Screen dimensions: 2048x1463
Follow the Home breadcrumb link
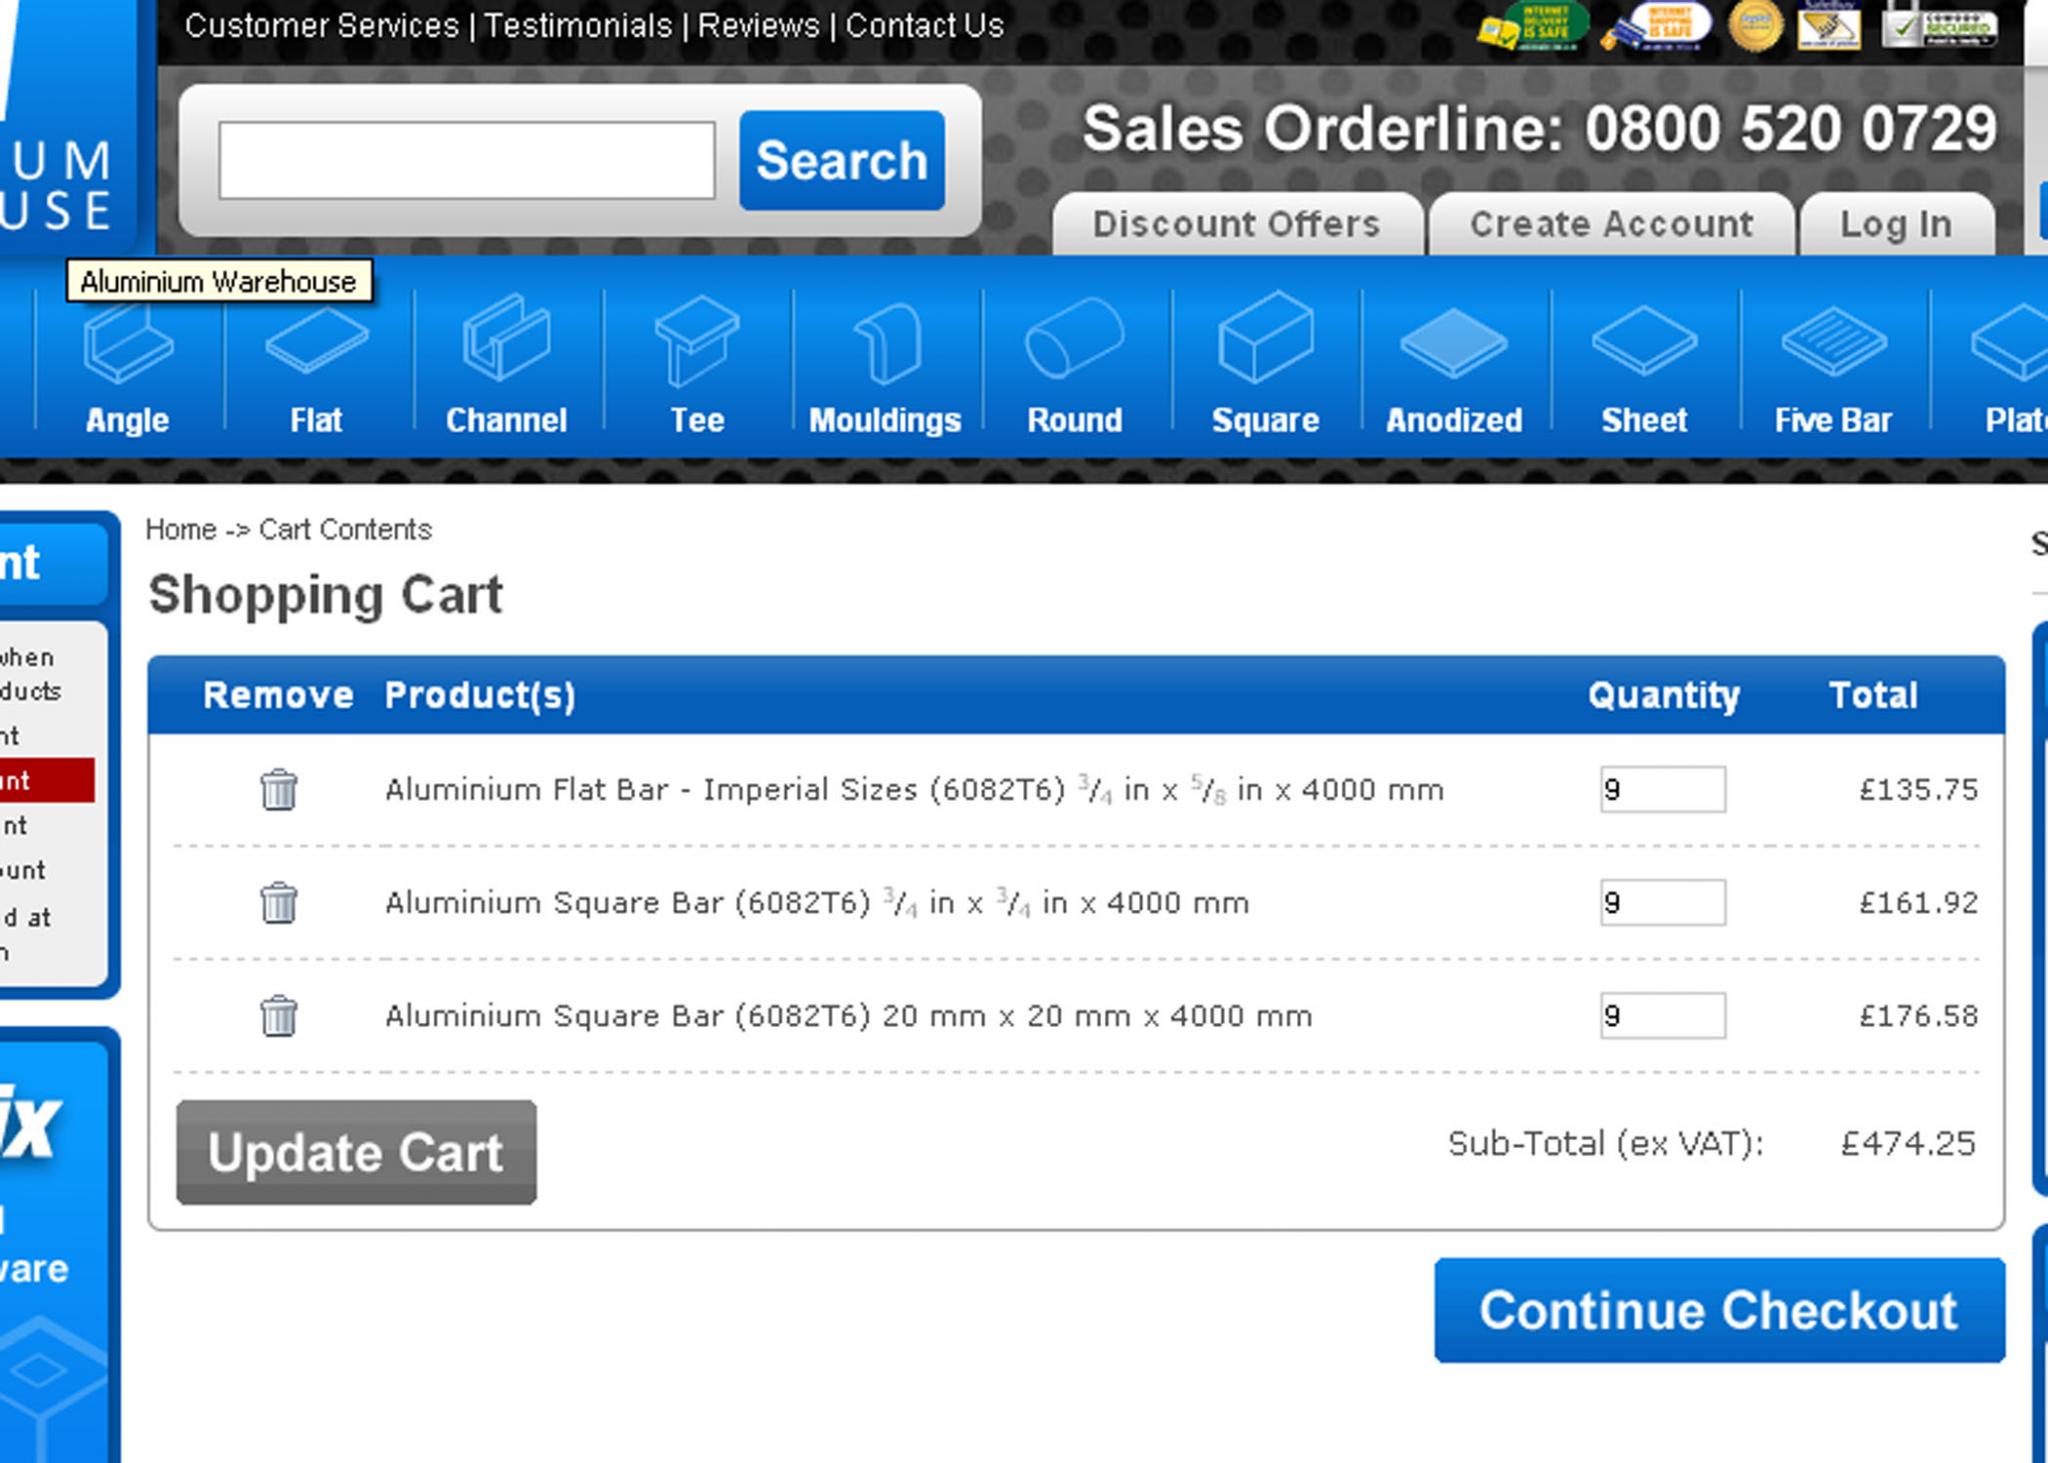181,529
